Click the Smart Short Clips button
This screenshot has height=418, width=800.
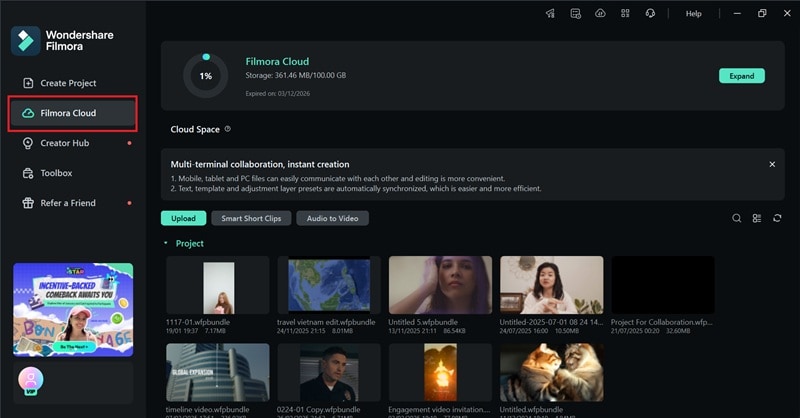251,218
